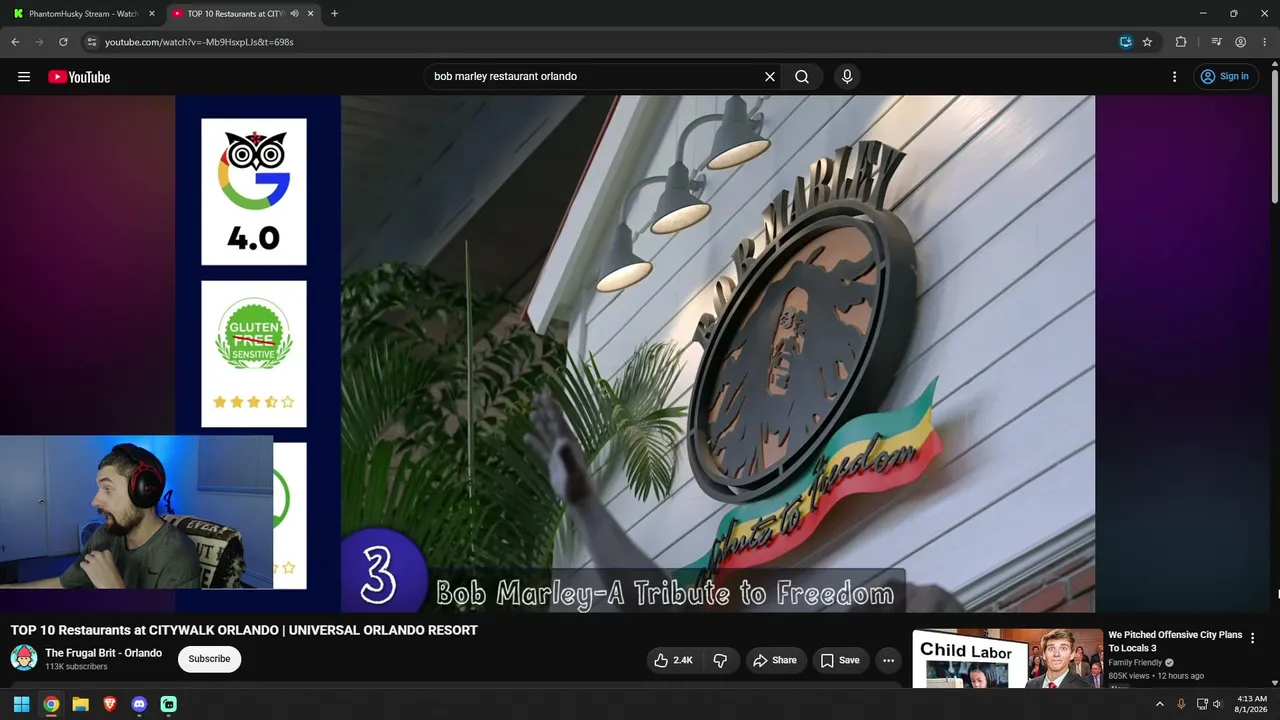Open the tray microphone indicator

click(x=1181, y=704)
